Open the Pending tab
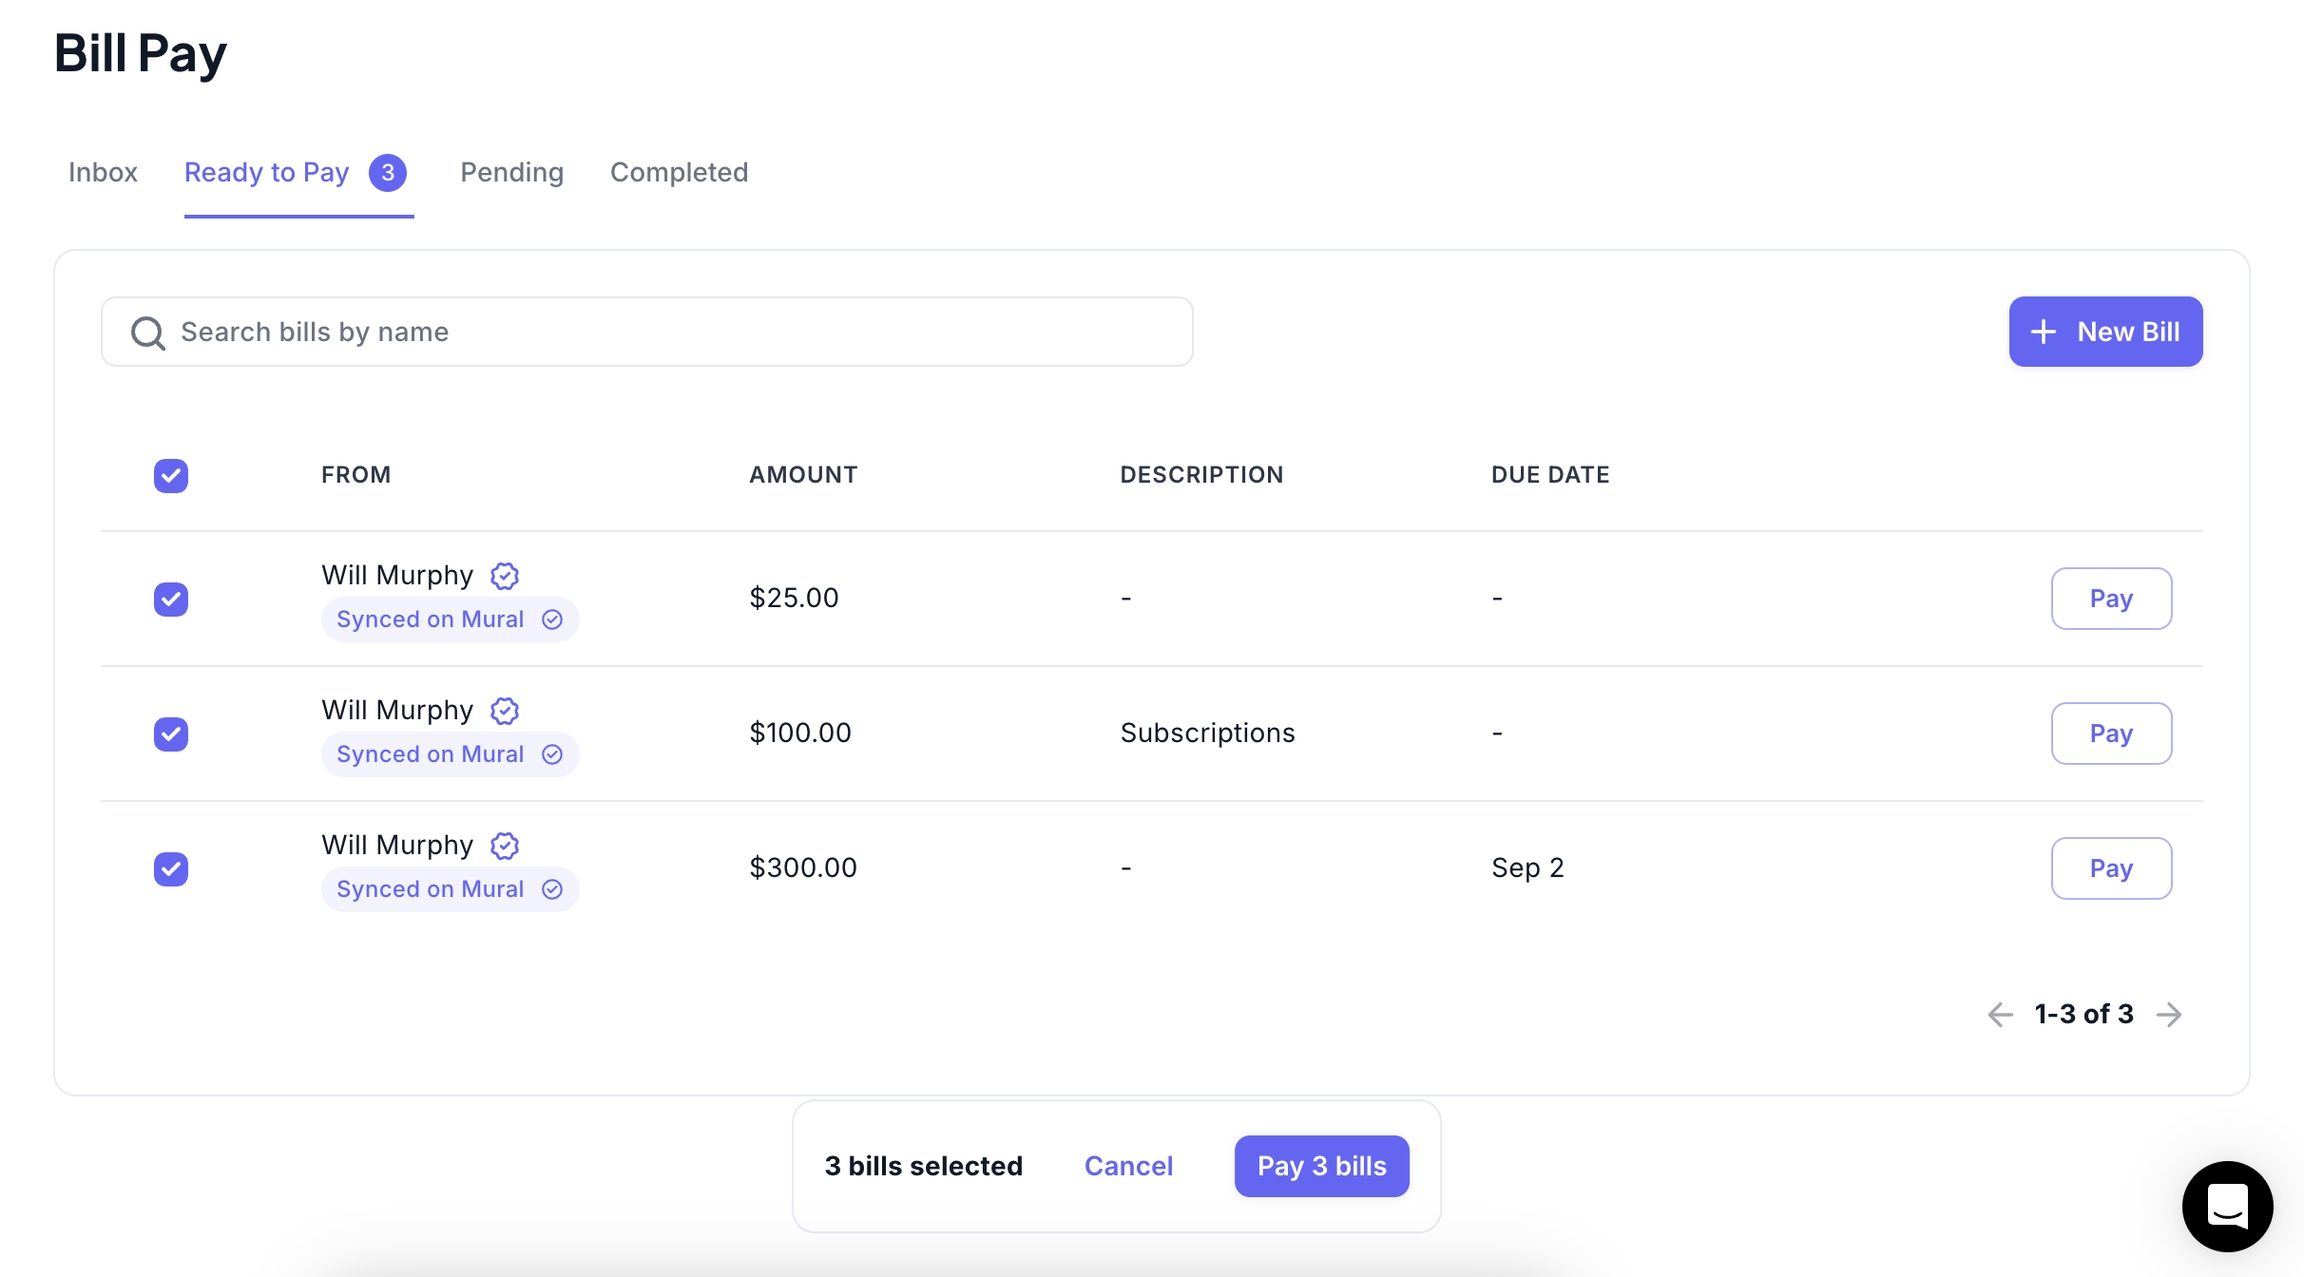2304x1277 pixels. (x=511, y=172)
